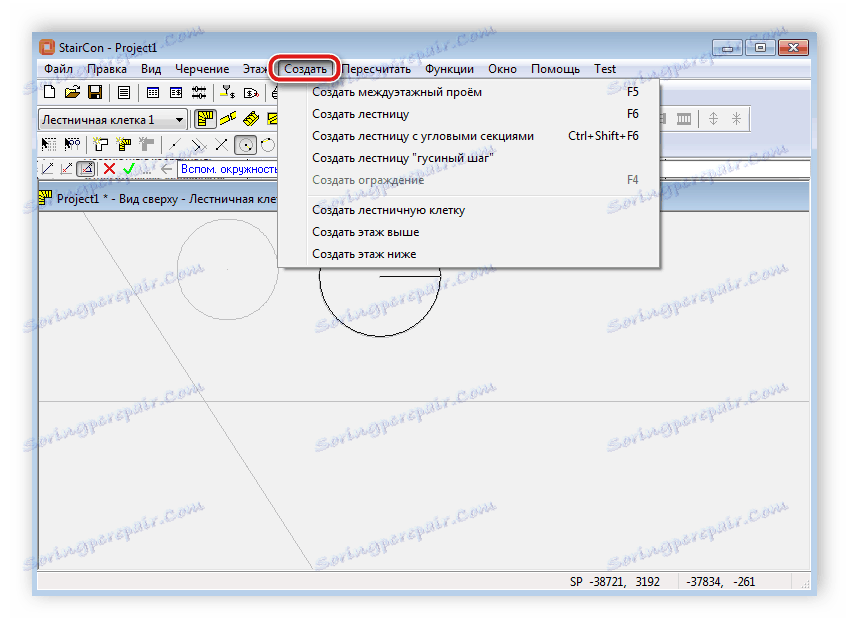Open the Функции menu
The width and height of the screenshot is (849, 628).
point(449,69)
